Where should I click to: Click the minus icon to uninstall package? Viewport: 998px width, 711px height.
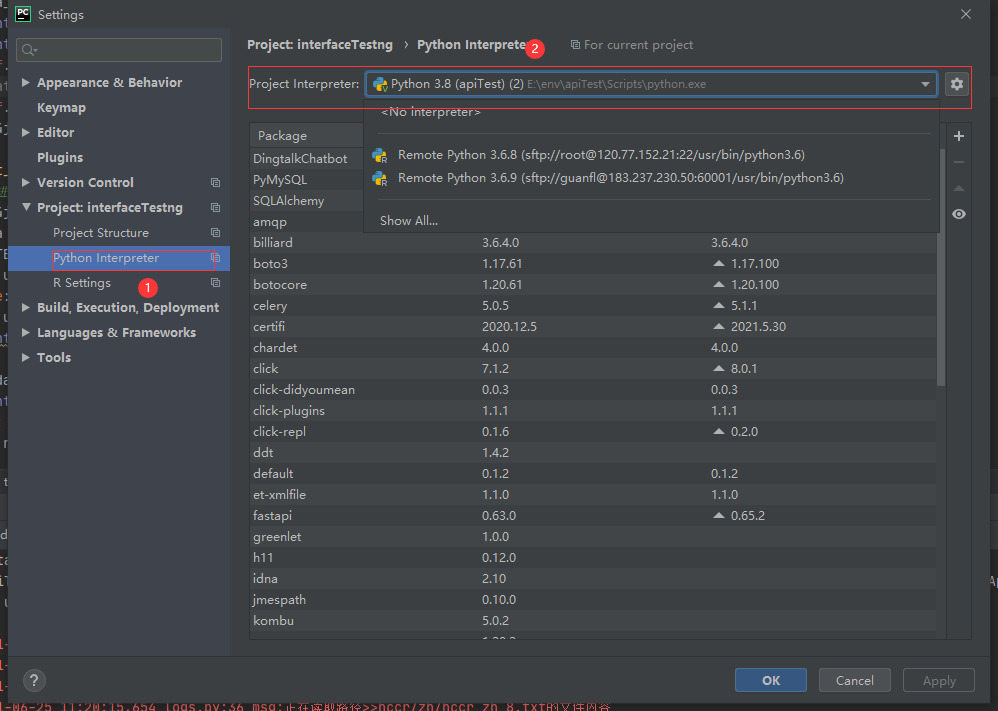(959, 162)
